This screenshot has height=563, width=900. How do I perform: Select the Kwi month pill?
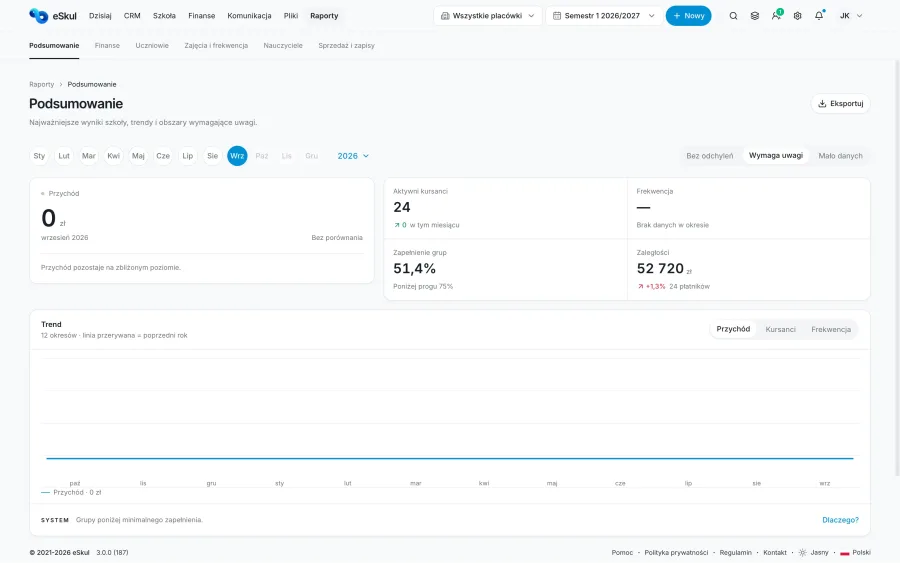(114, 156)
